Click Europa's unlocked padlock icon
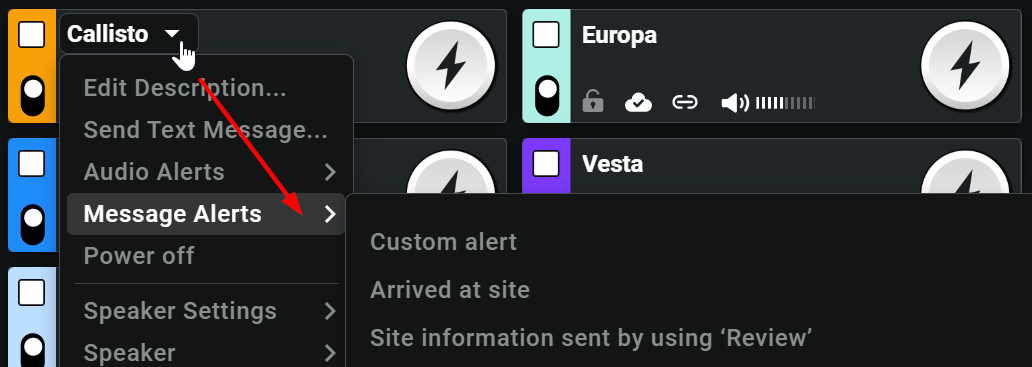This screenshot has width=1032, height=367. click(x=593, y=102)
